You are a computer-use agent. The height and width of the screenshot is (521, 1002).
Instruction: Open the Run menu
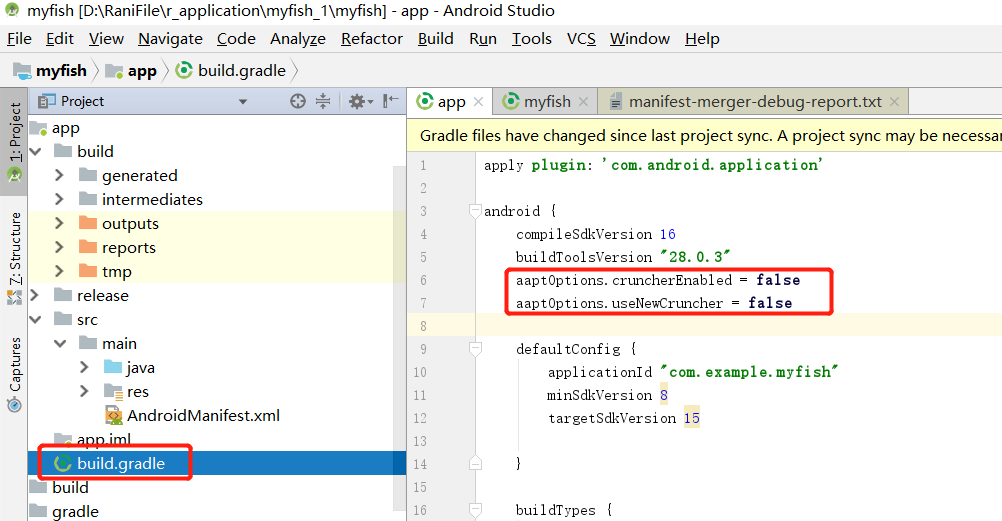tap(482, 39)
